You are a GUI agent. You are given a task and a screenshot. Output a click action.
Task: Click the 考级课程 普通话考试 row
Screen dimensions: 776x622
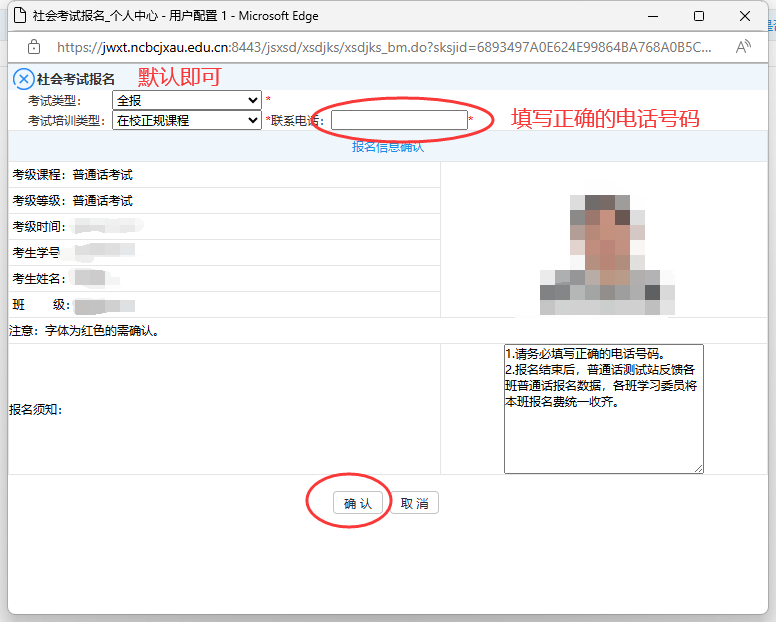pos(102,175)
